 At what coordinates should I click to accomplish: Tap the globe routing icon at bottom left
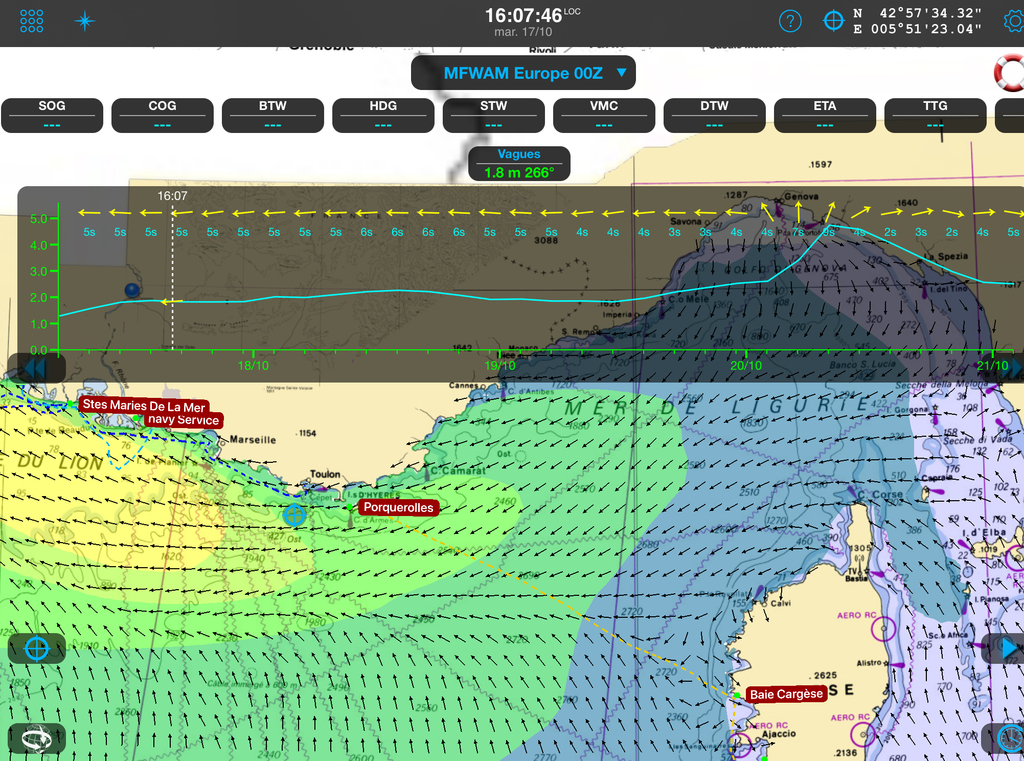click(37, 739)
